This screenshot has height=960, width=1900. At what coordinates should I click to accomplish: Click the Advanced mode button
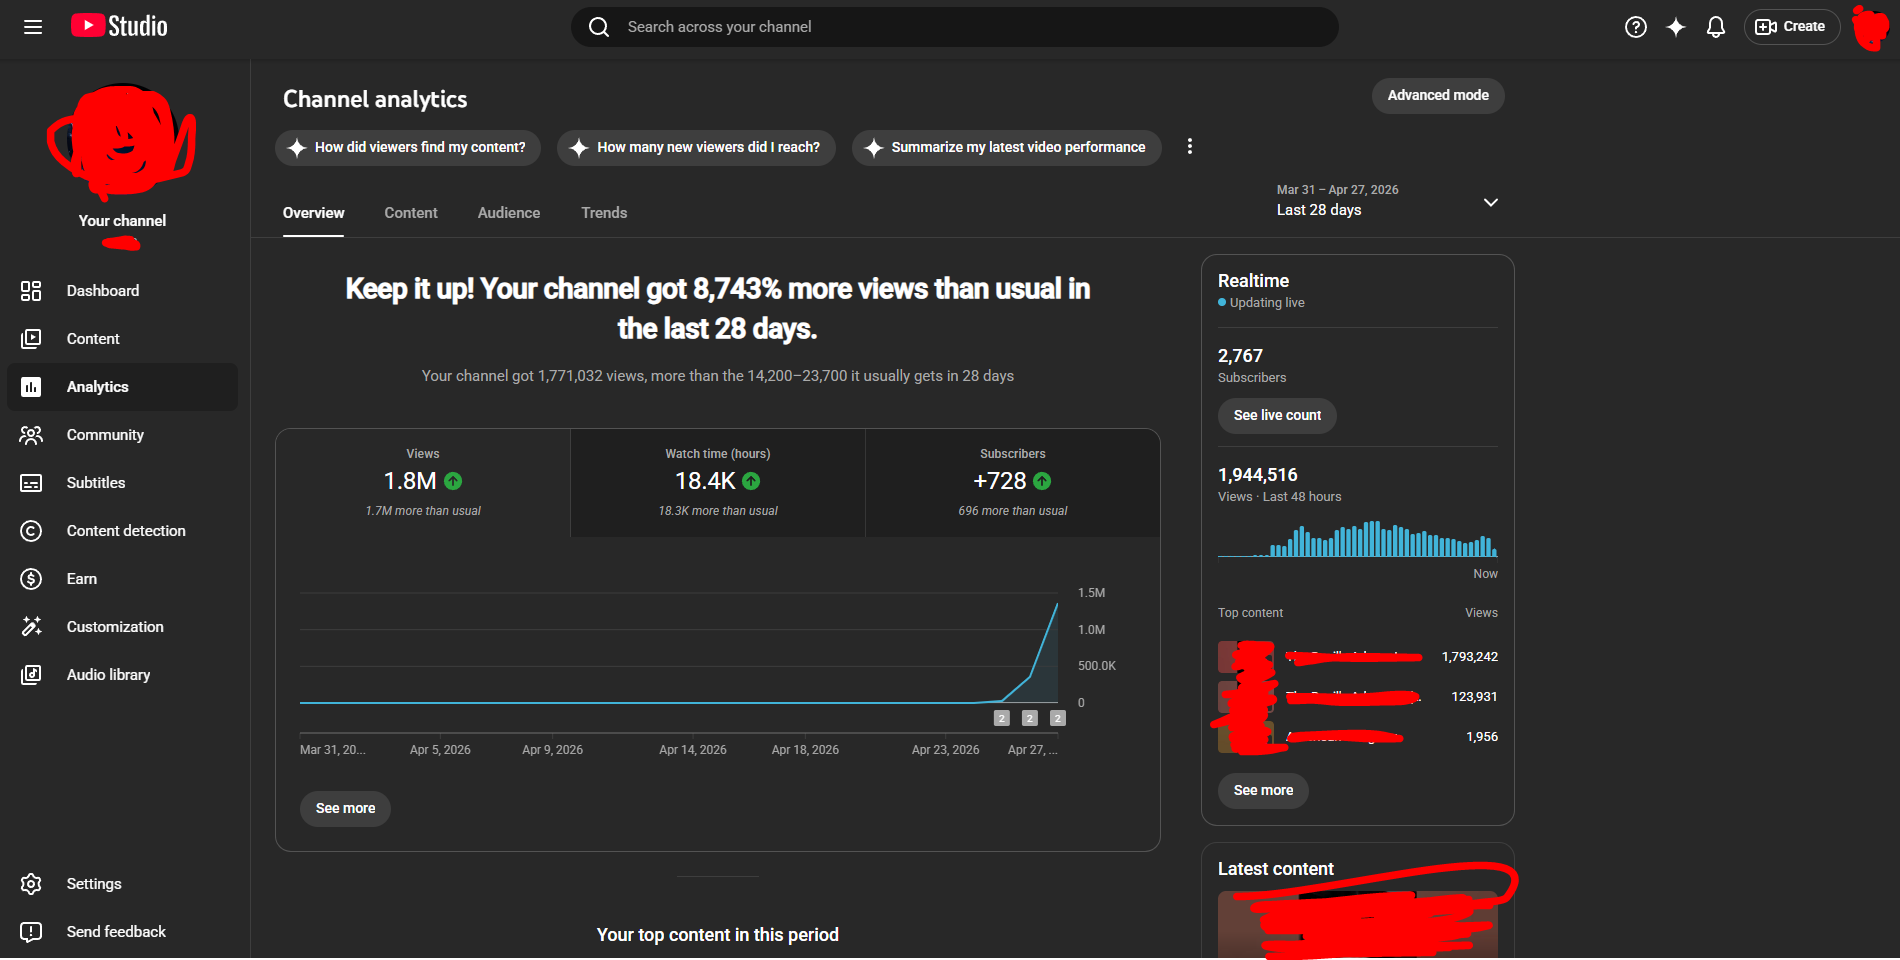pos(1438,96)
